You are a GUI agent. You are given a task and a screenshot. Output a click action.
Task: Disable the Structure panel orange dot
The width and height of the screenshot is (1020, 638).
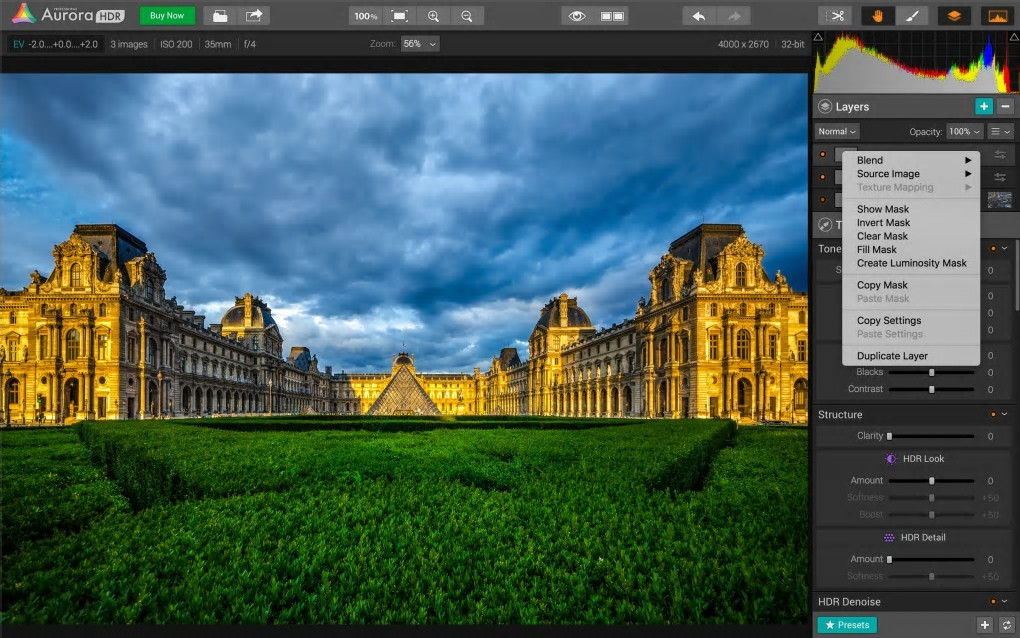993,414
